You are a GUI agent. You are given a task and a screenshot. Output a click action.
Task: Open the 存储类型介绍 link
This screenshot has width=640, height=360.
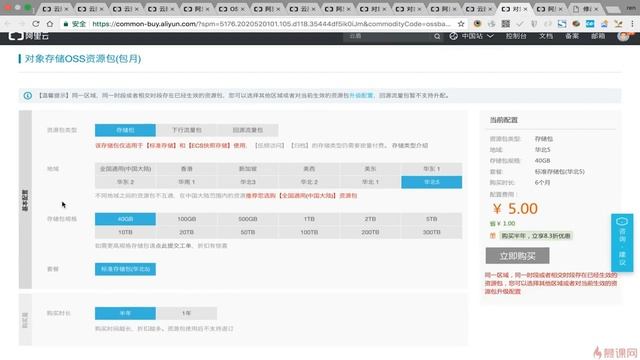[410, 146]
